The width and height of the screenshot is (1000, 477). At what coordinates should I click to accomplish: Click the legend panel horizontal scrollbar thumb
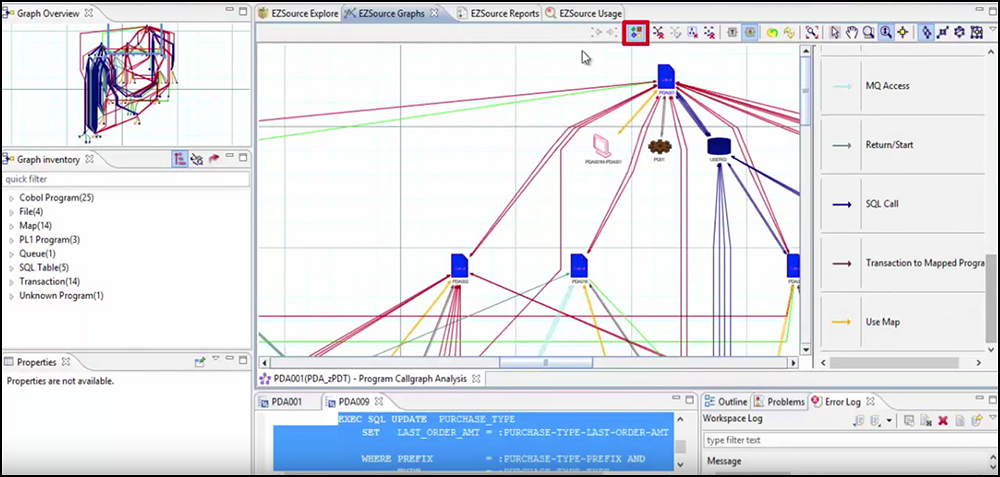(x=894, y=362)
